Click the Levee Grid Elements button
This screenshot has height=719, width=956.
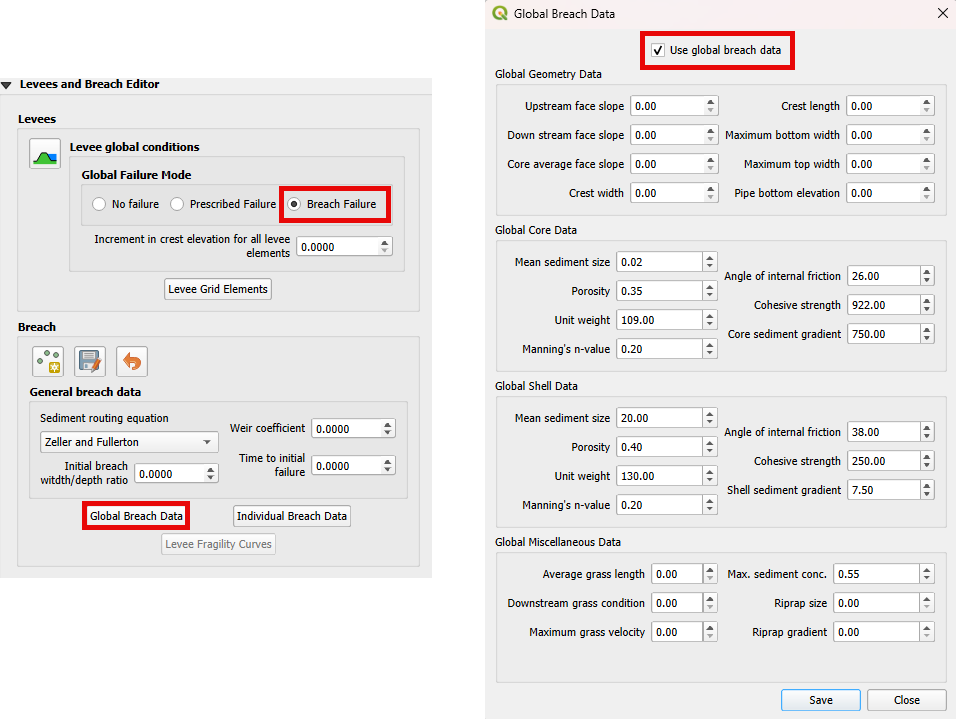218,289
